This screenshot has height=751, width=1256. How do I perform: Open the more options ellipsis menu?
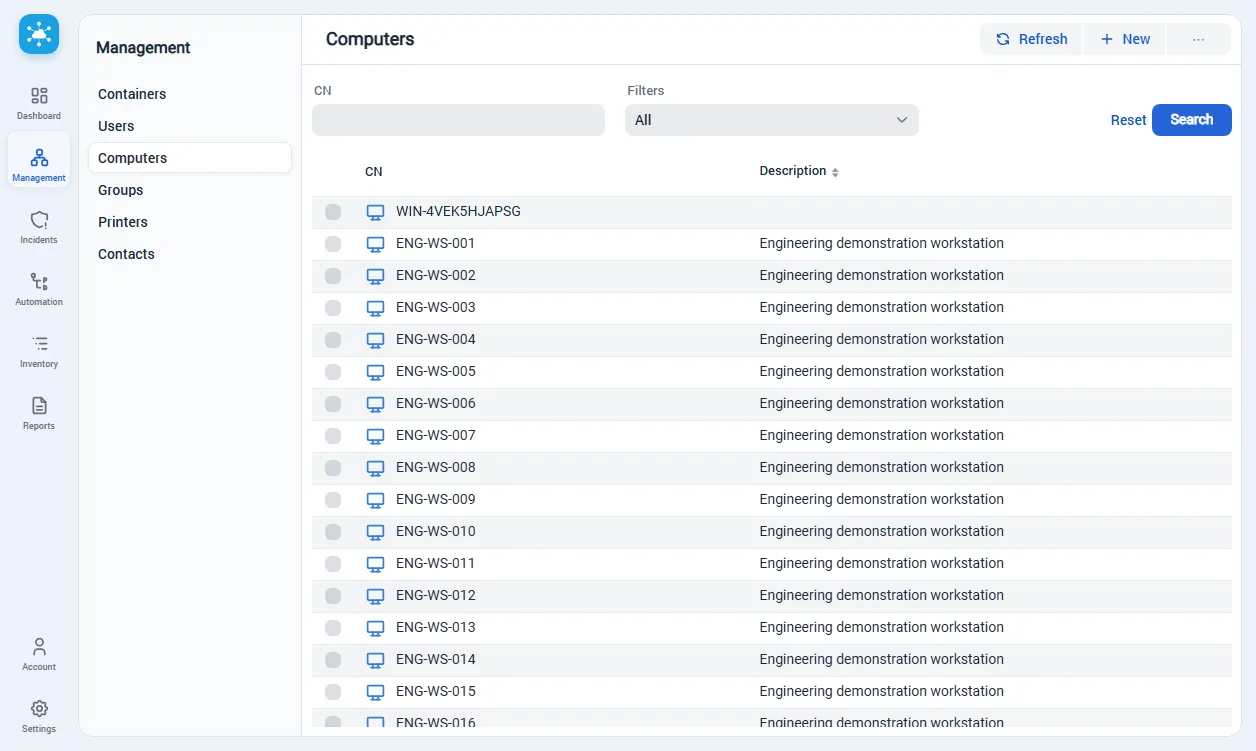(x=1198, y=39)
